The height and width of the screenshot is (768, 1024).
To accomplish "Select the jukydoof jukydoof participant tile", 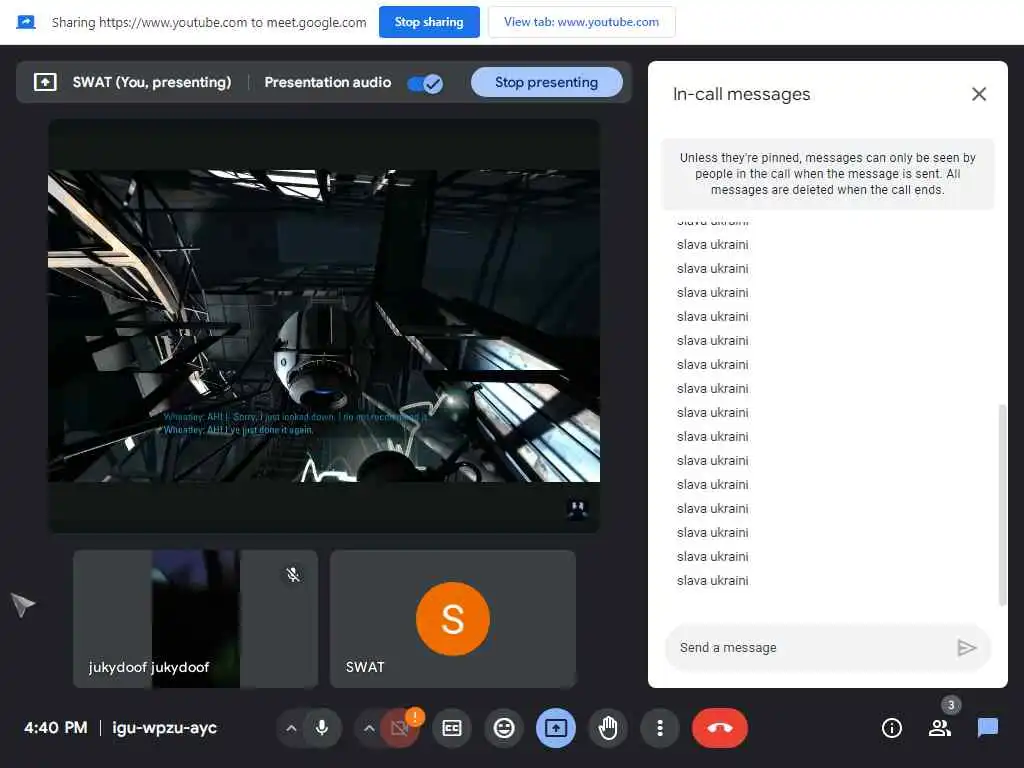I will [x=196, y=618].
